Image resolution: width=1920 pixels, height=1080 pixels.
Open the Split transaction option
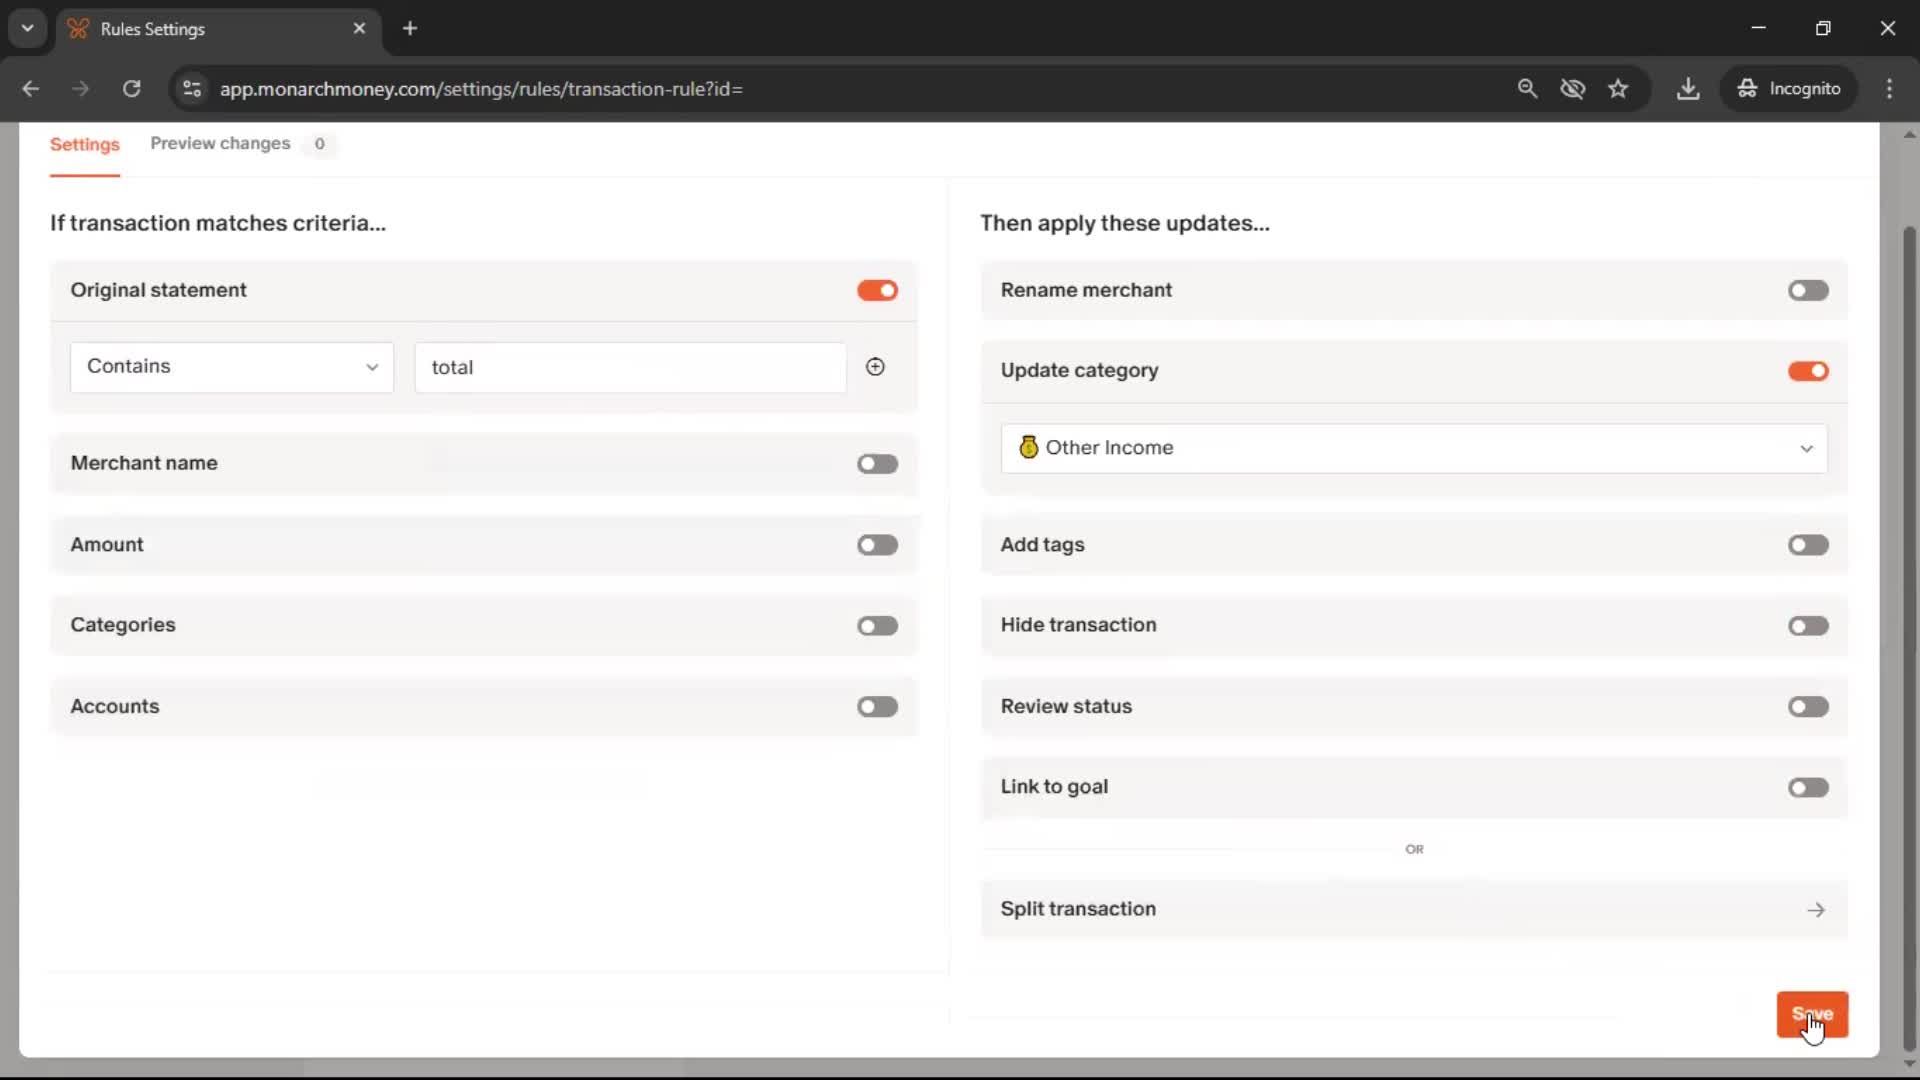point(1413,909)
